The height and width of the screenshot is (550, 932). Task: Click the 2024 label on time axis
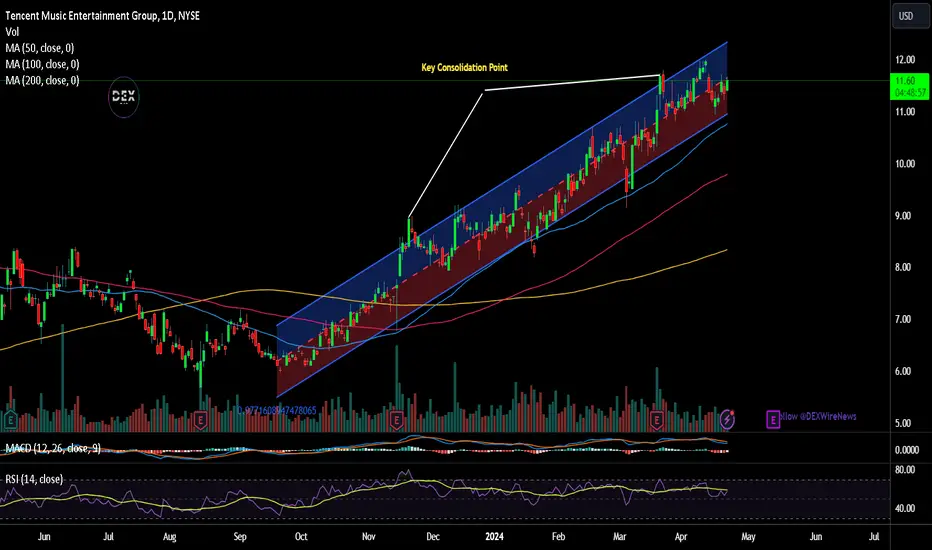click(494, 536)
